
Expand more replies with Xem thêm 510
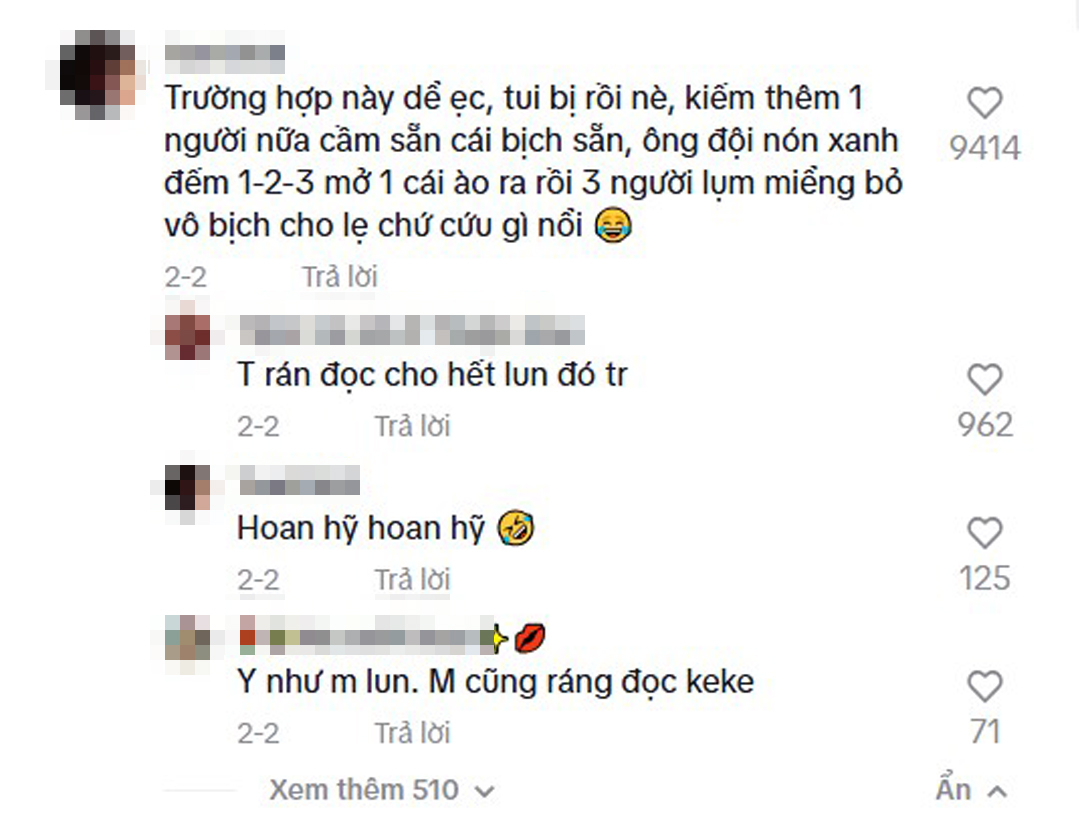[363, 790]
